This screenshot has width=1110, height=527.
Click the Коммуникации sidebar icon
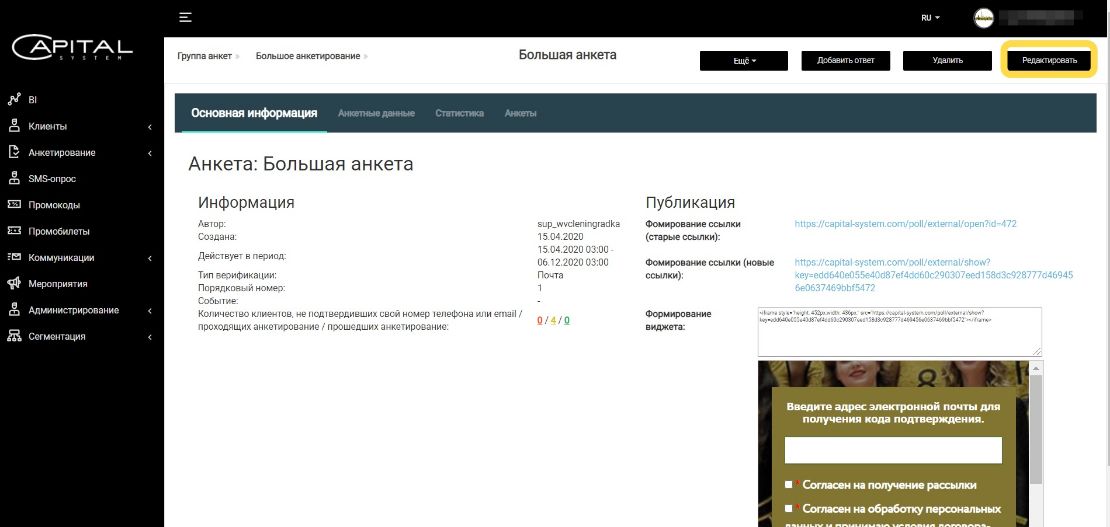click(13, 257)
